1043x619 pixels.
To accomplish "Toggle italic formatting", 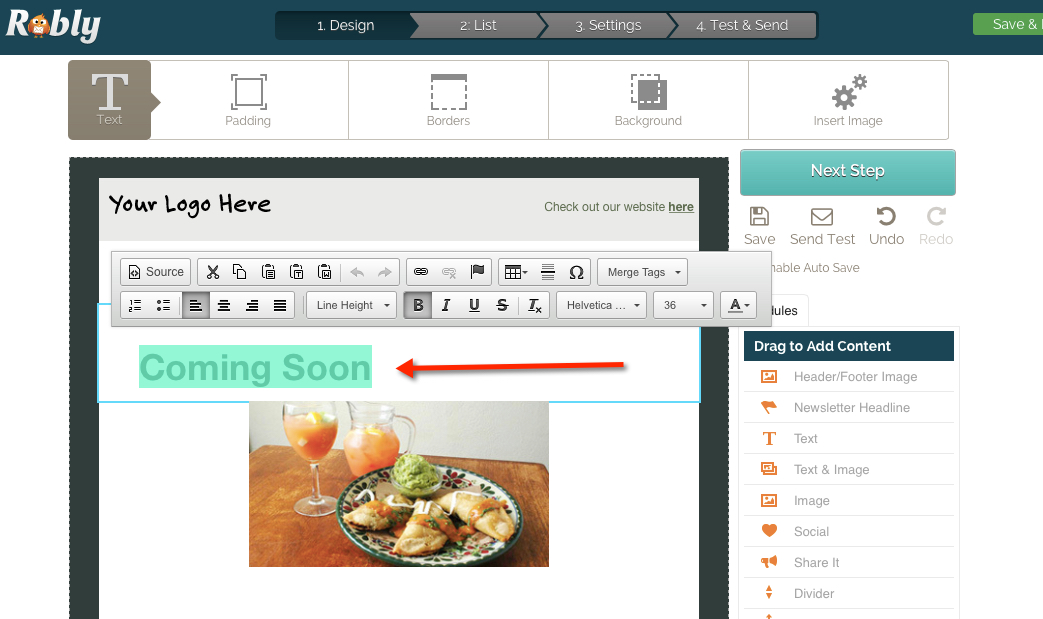I will click(x=446, y=306).
